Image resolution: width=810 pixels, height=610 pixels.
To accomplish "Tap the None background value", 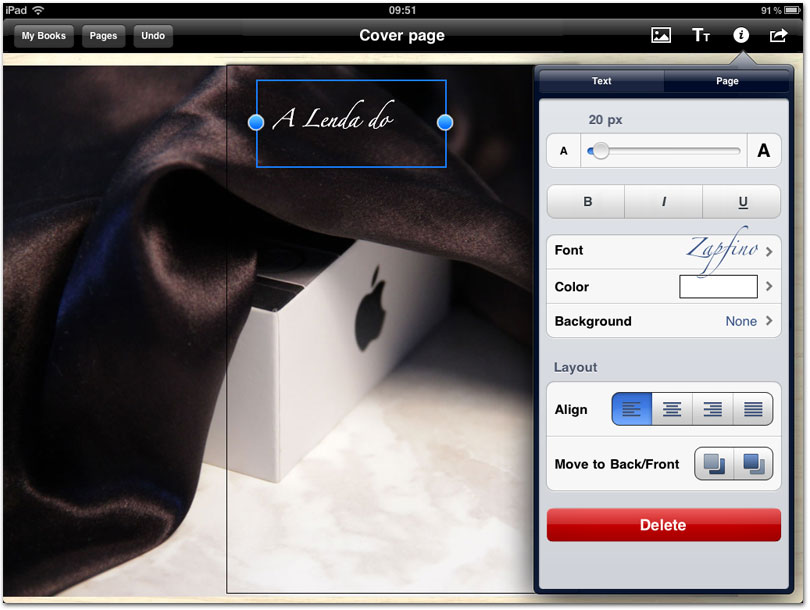I will point(741,321).
